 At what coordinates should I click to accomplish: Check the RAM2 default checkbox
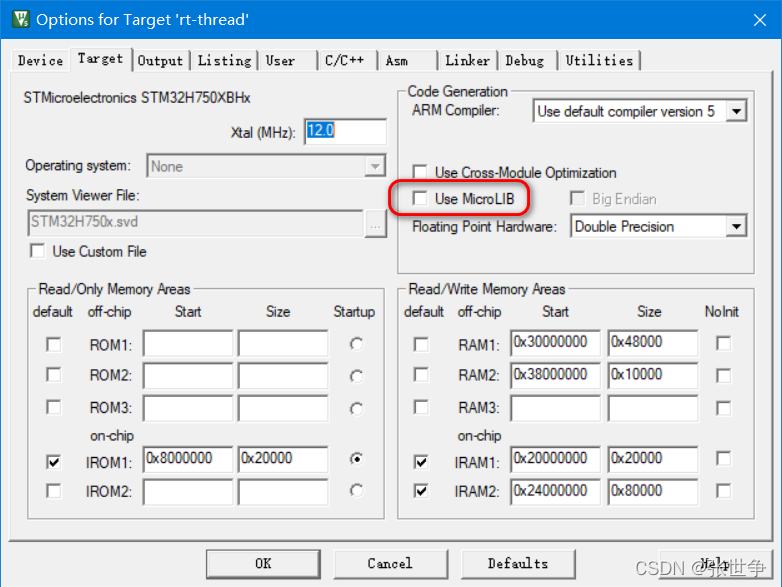tap(421, 375)
